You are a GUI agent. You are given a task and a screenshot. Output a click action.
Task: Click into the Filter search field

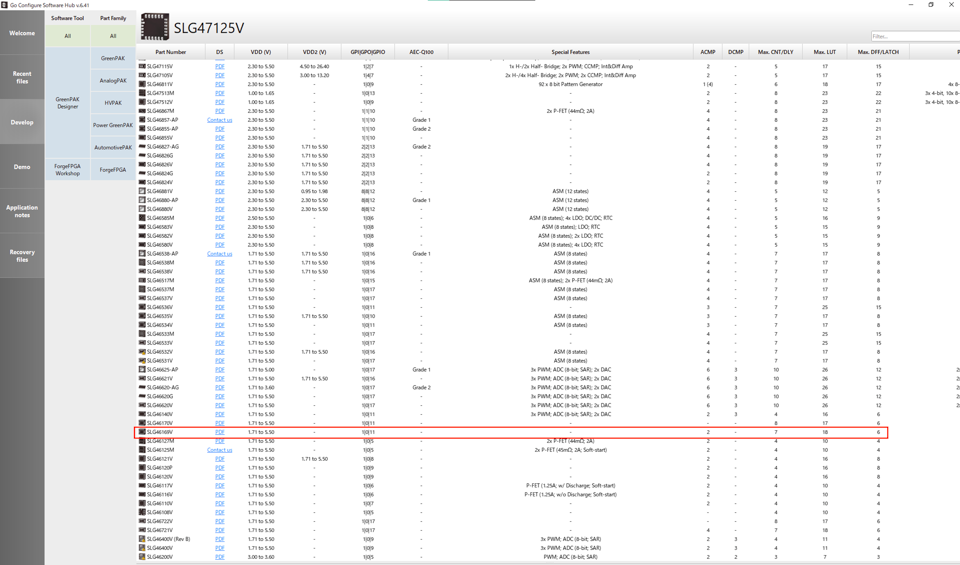pyautogui.click(x=915, y=37)
